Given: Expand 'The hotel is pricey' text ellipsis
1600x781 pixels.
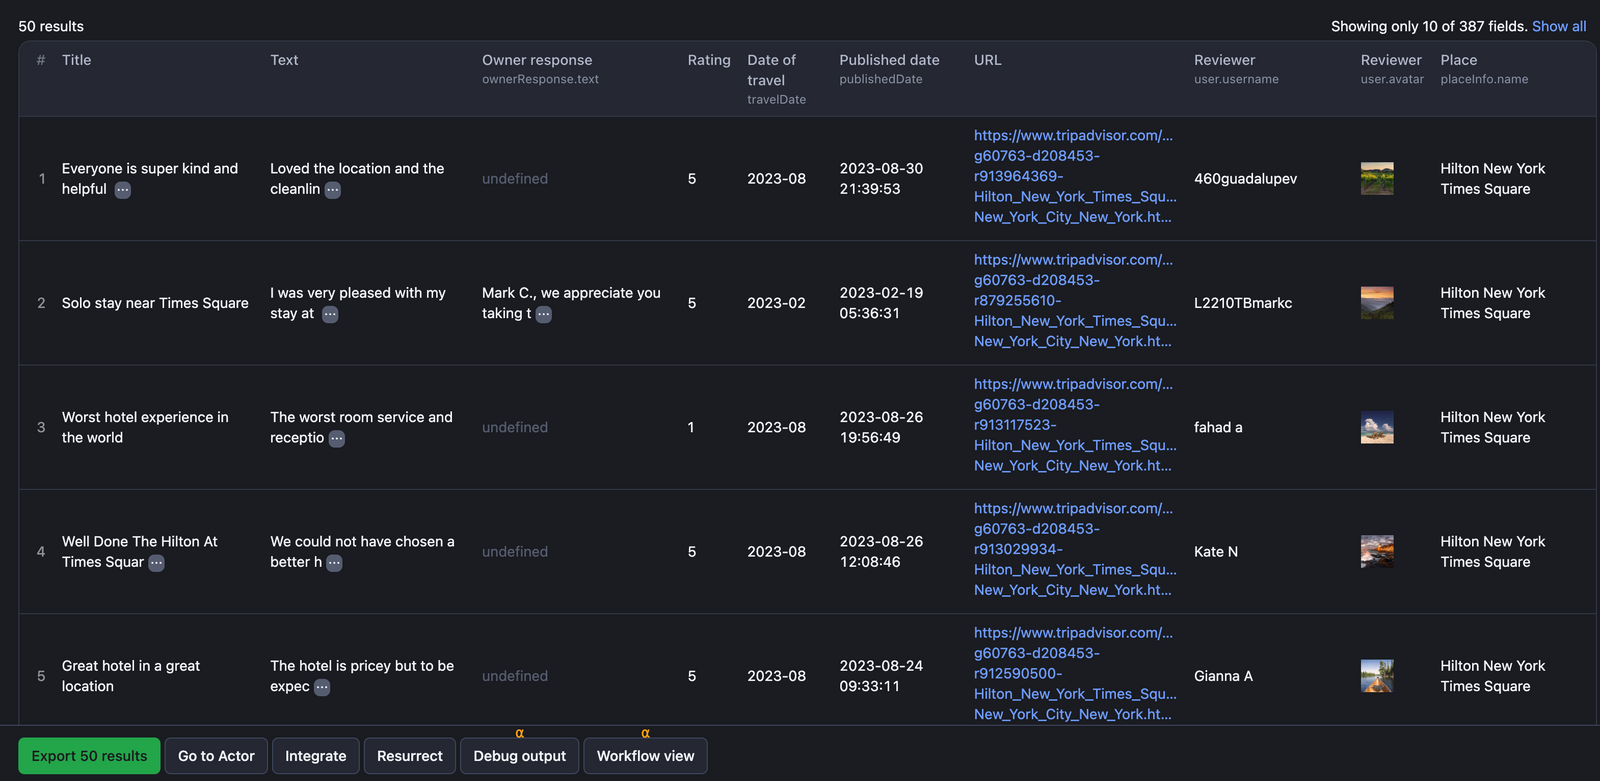Looking at the screenshot, I should [x=322, y=687].
